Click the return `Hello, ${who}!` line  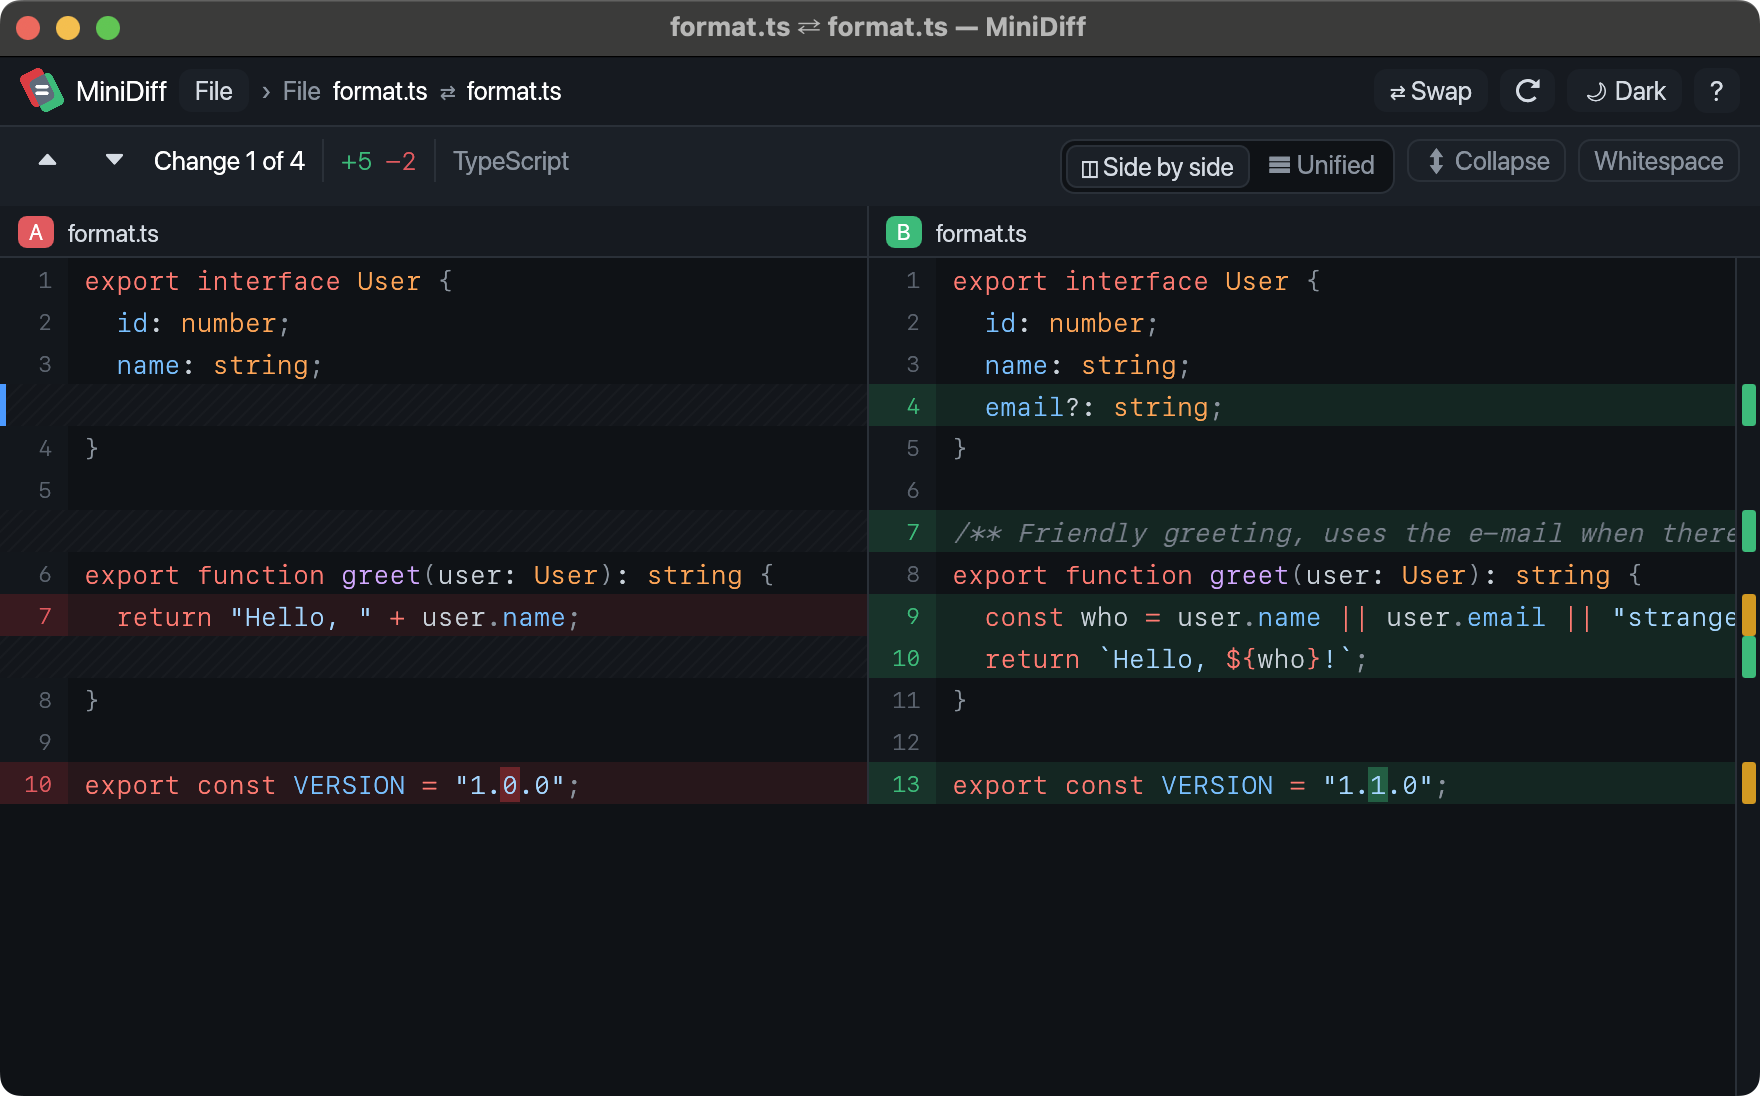(1302, 658)
